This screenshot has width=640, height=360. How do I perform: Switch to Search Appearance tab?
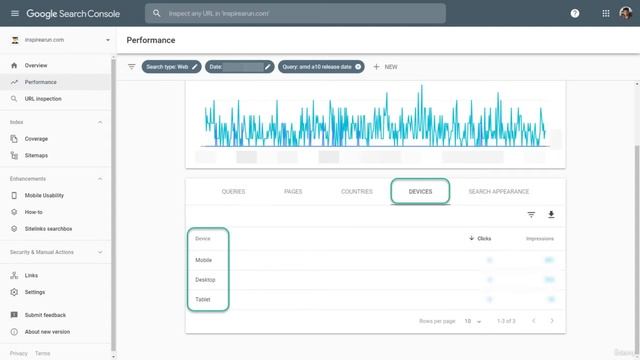point(499,191)
